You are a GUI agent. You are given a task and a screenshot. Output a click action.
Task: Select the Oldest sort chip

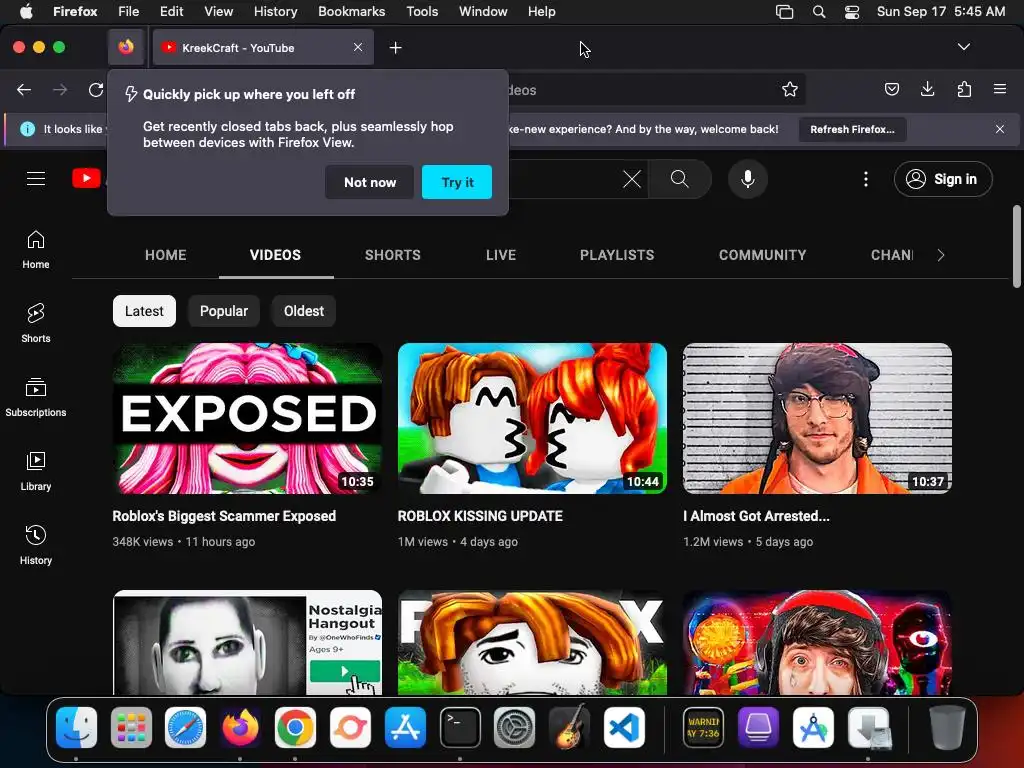[304, 311]
